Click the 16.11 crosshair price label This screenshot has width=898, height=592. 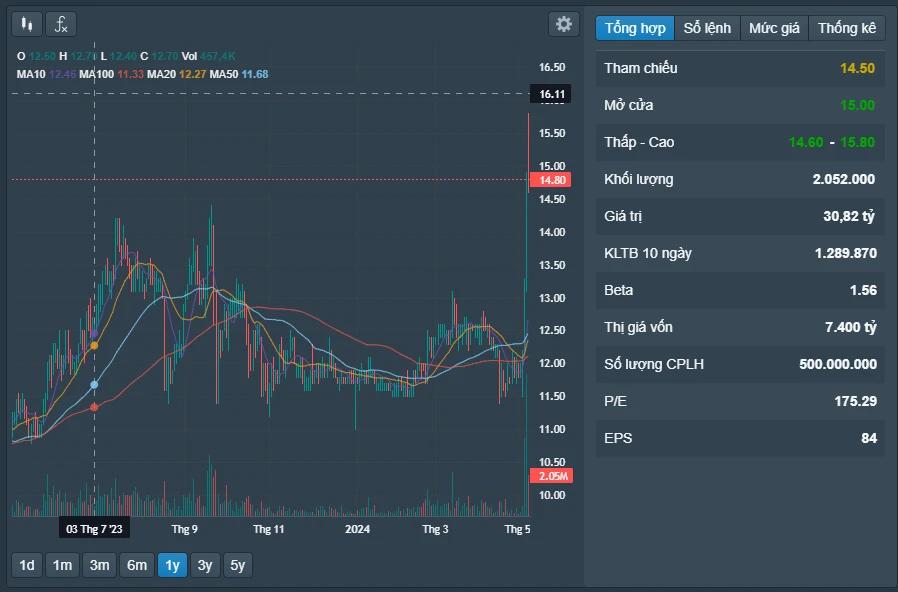552,94
